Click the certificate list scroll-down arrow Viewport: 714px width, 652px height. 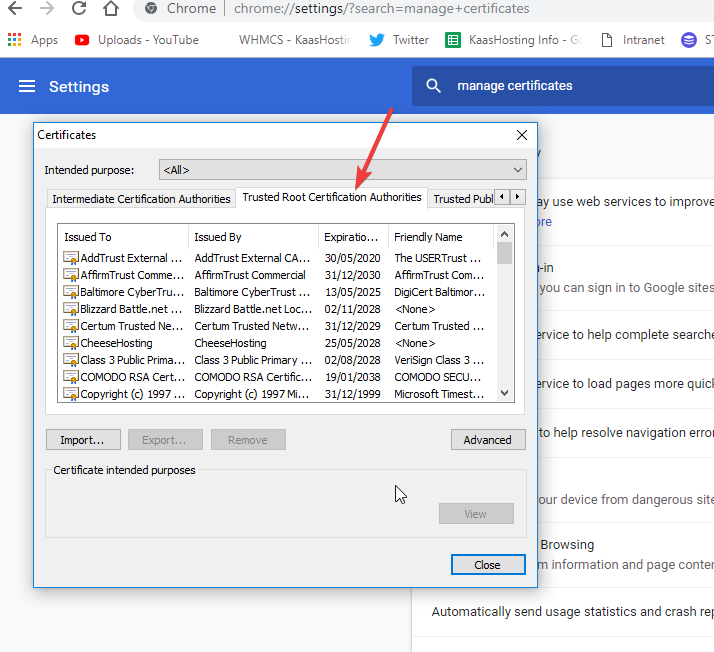coord(505,393)
